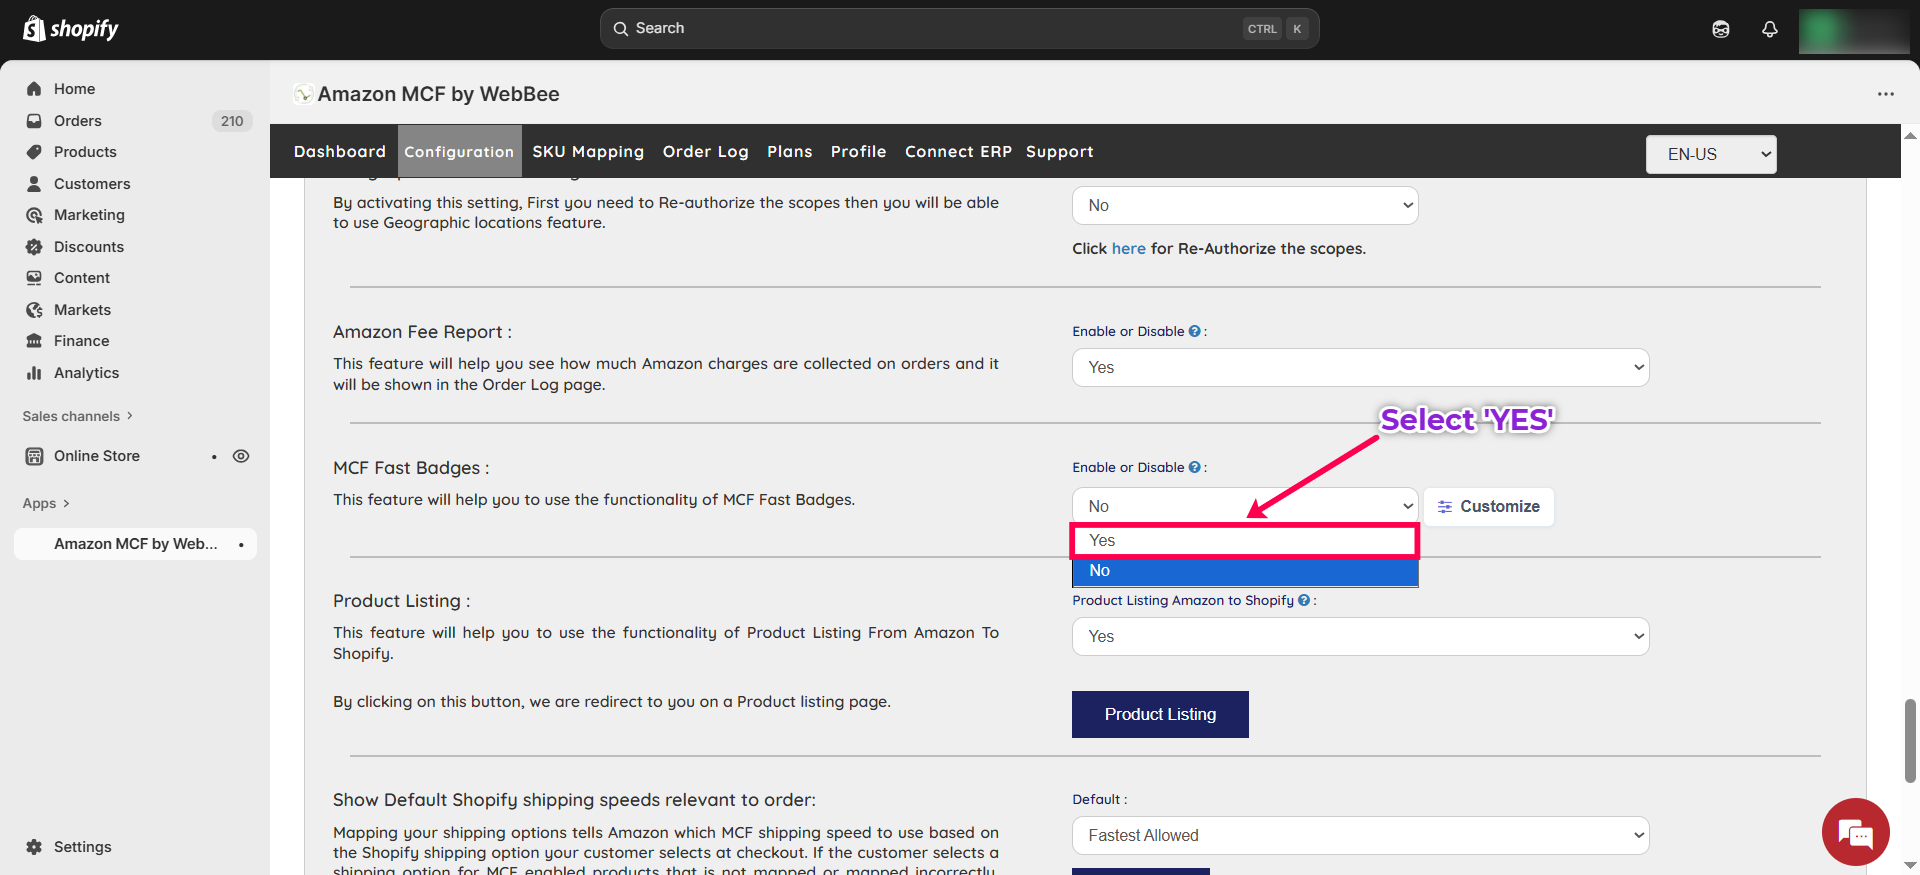This screenshot has width=1920, height=875.
Task: Click 'here' link to re-authorize scopes
Action: pyautogui.click(x=1128, y=249)
